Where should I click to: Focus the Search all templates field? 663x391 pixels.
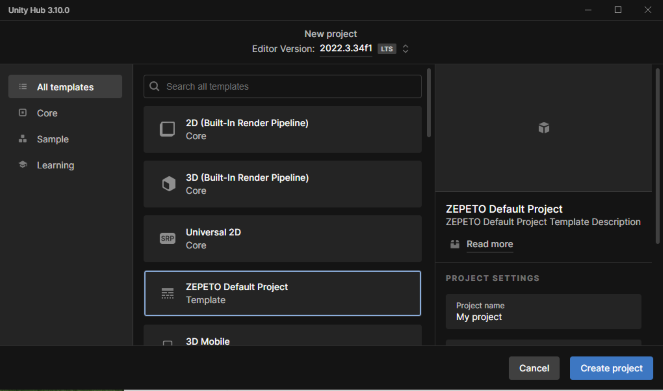point(282,86)
